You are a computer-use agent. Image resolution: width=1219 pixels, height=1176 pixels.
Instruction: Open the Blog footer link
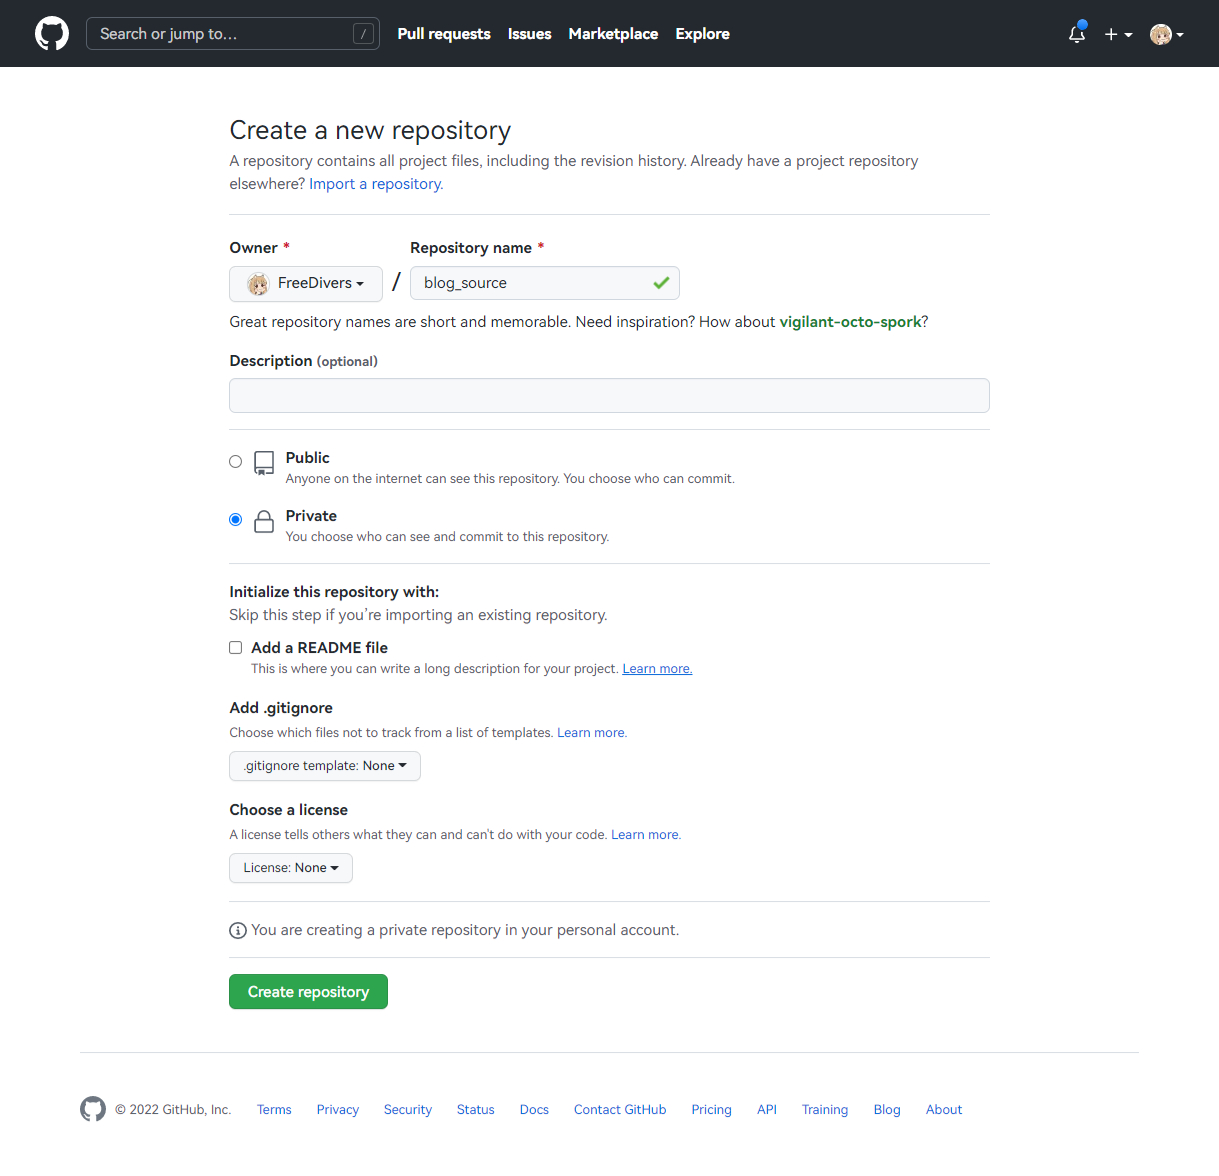(x=887, y=1110)
